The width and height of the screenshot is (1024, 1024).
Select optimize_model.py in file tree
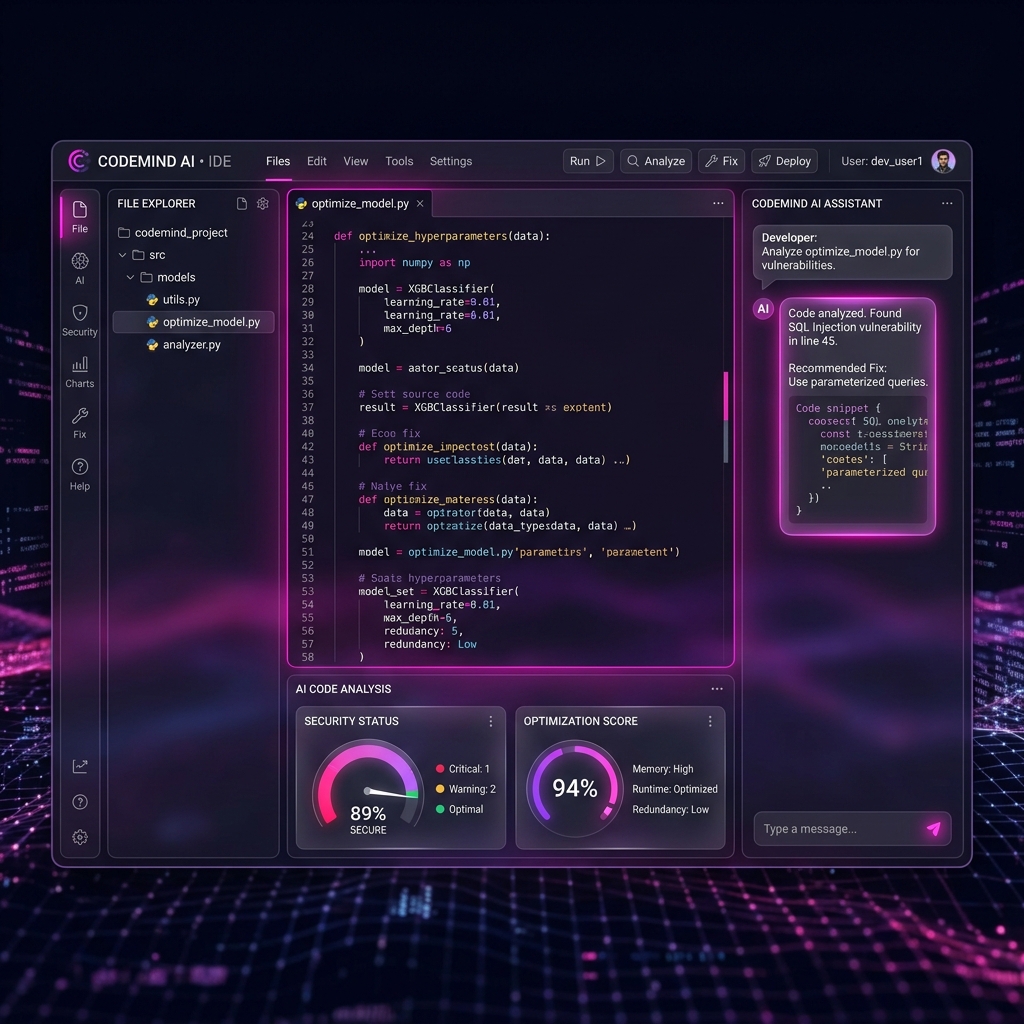coord(193,322)
